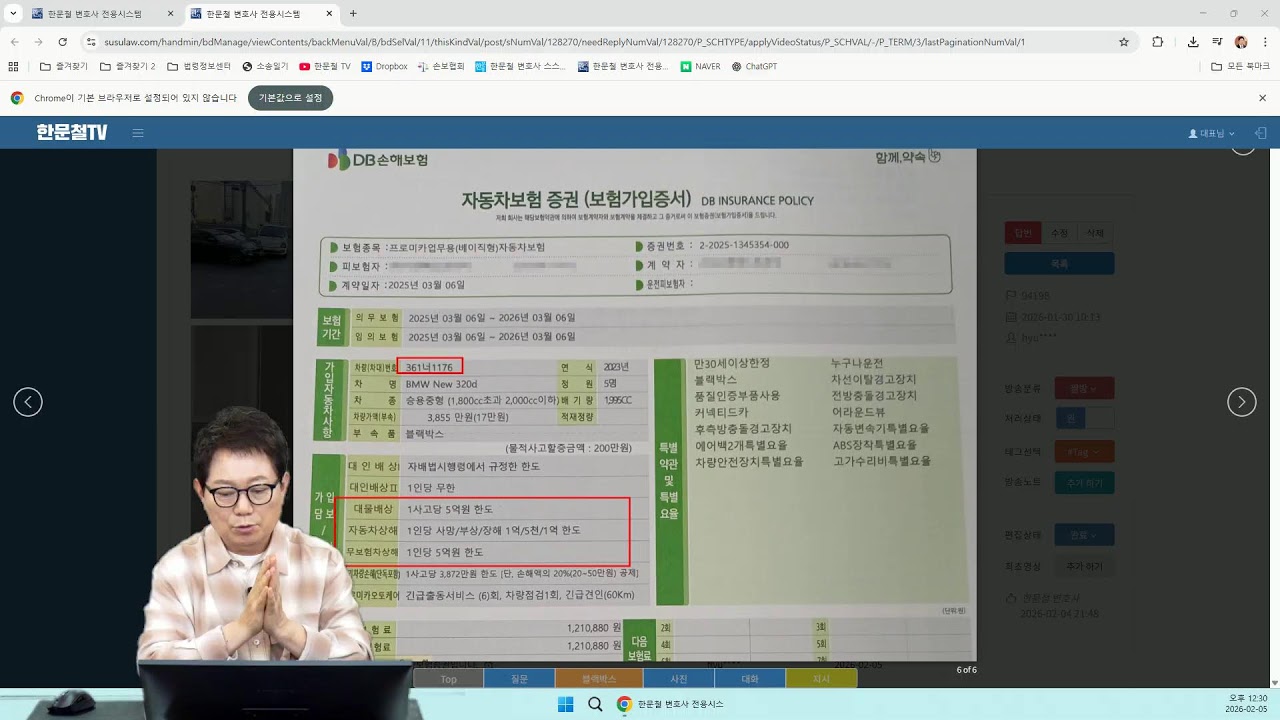Open the 즐겨찾기 2 bookmark folder
This screenshot has height=720, width=1280.
pyautogui.click(x=128, y=66)
